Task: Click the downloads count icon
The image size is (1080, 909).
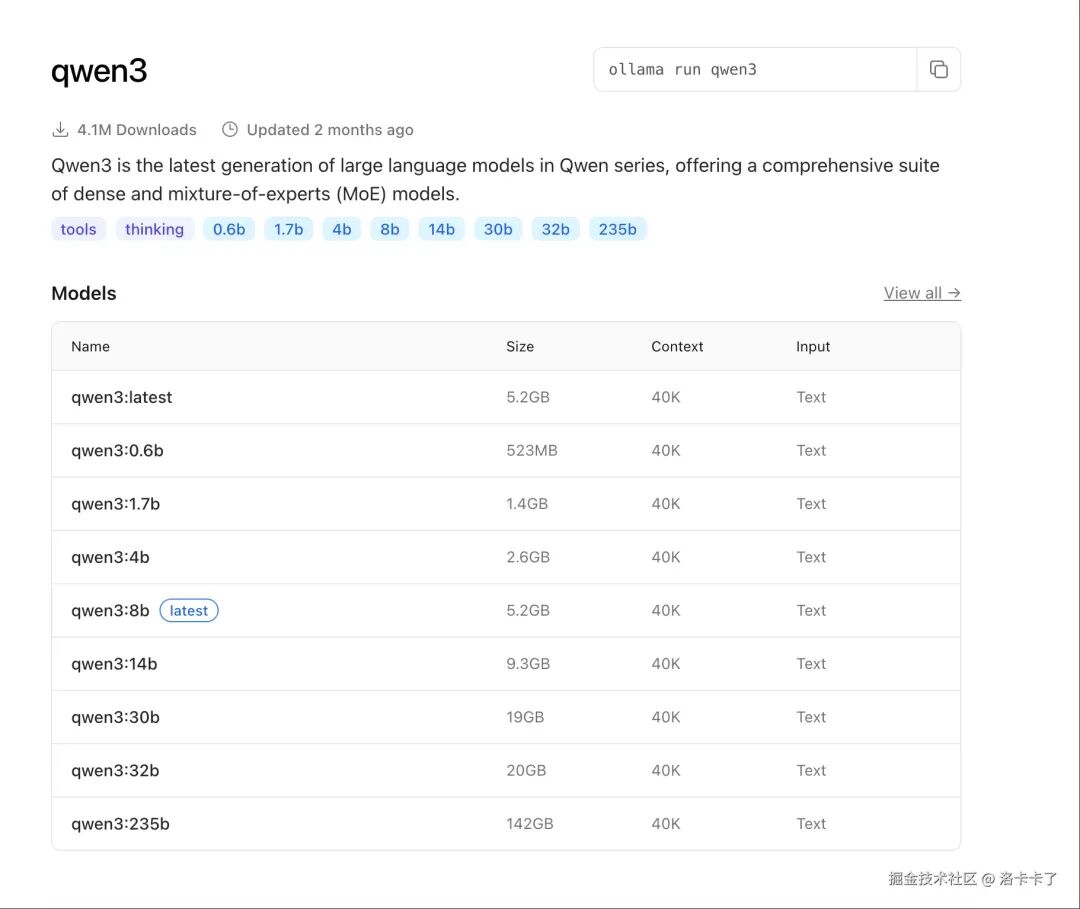Action: point(60,130)
